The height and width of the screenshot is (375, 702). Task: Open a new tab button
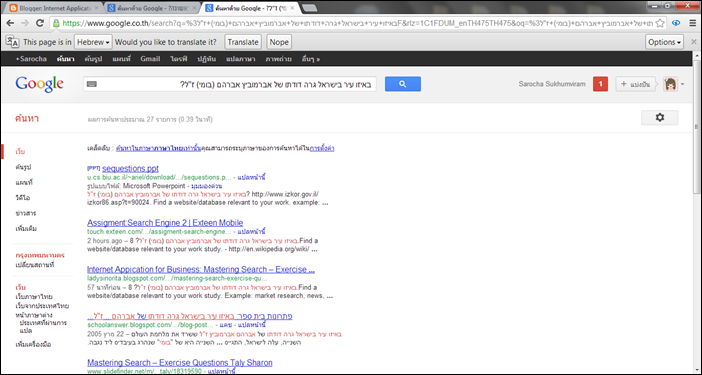click(x=309, y=8)
